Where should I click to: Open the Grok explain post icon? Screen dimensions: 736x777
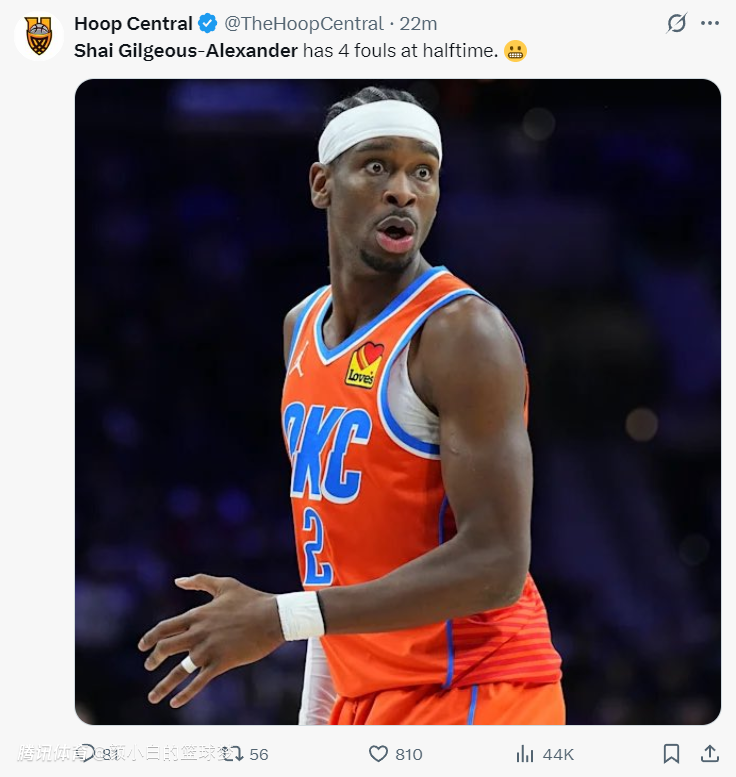pos(677,23)
